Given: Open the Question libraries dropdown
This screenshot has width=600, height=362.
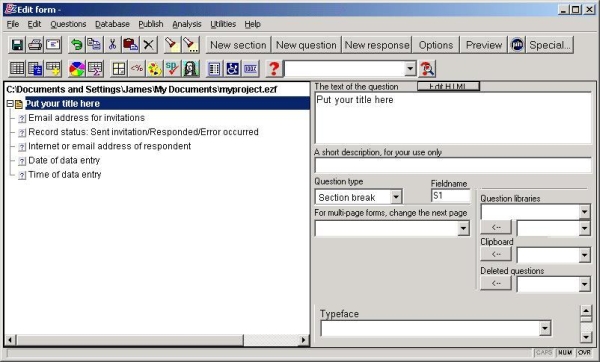Looking at the screenshot, I should 584,212.
